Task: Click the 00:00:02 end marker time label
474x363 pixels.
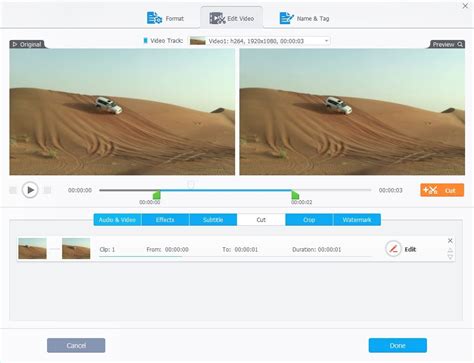Action: [x=301, y=202]
